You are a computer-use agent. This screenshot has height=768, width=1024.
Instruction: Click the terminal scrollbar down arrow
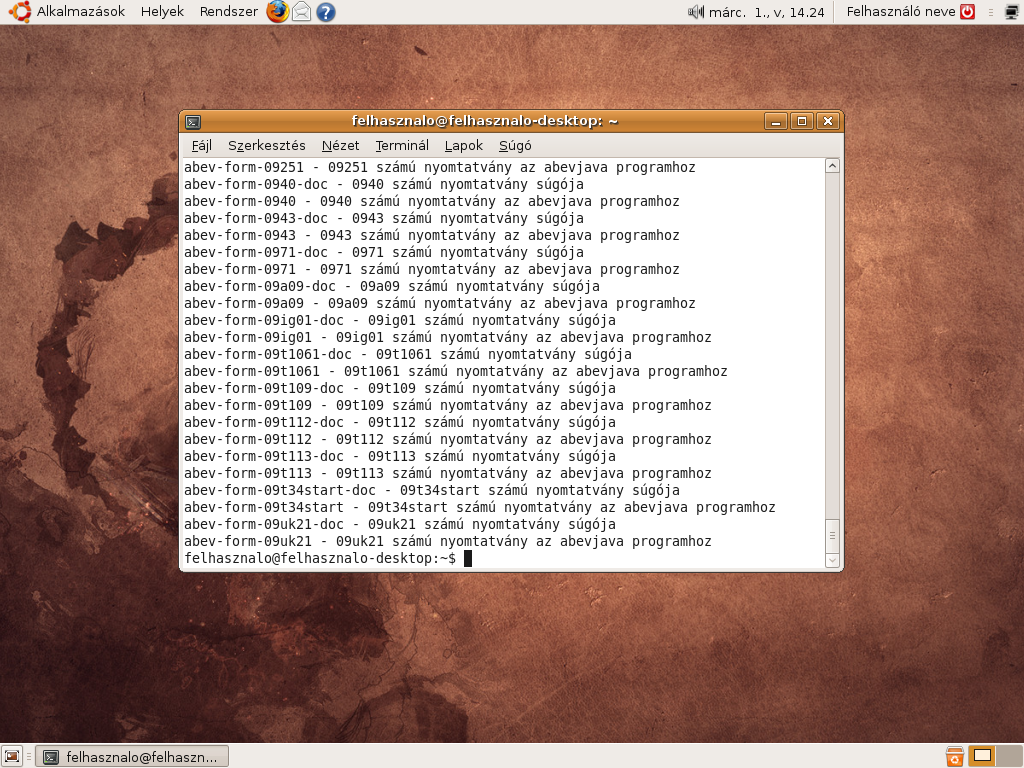pyautogui.click(x=832, y=560)
